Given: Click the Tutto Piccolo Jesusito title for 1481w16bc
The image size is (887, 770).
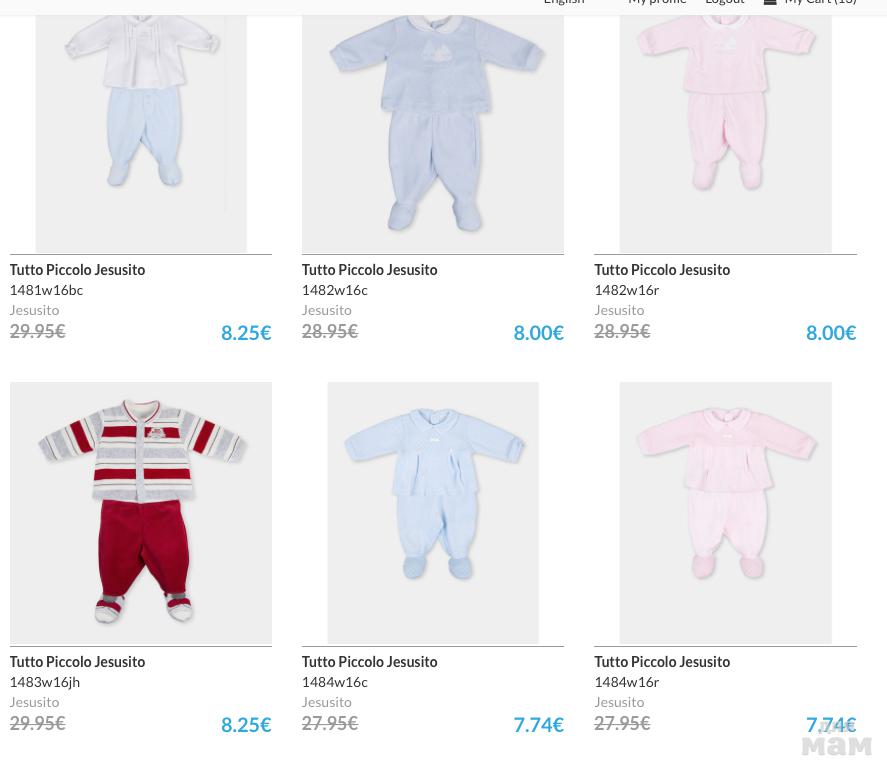Looking at the screenshot, I should click(77, 270).
